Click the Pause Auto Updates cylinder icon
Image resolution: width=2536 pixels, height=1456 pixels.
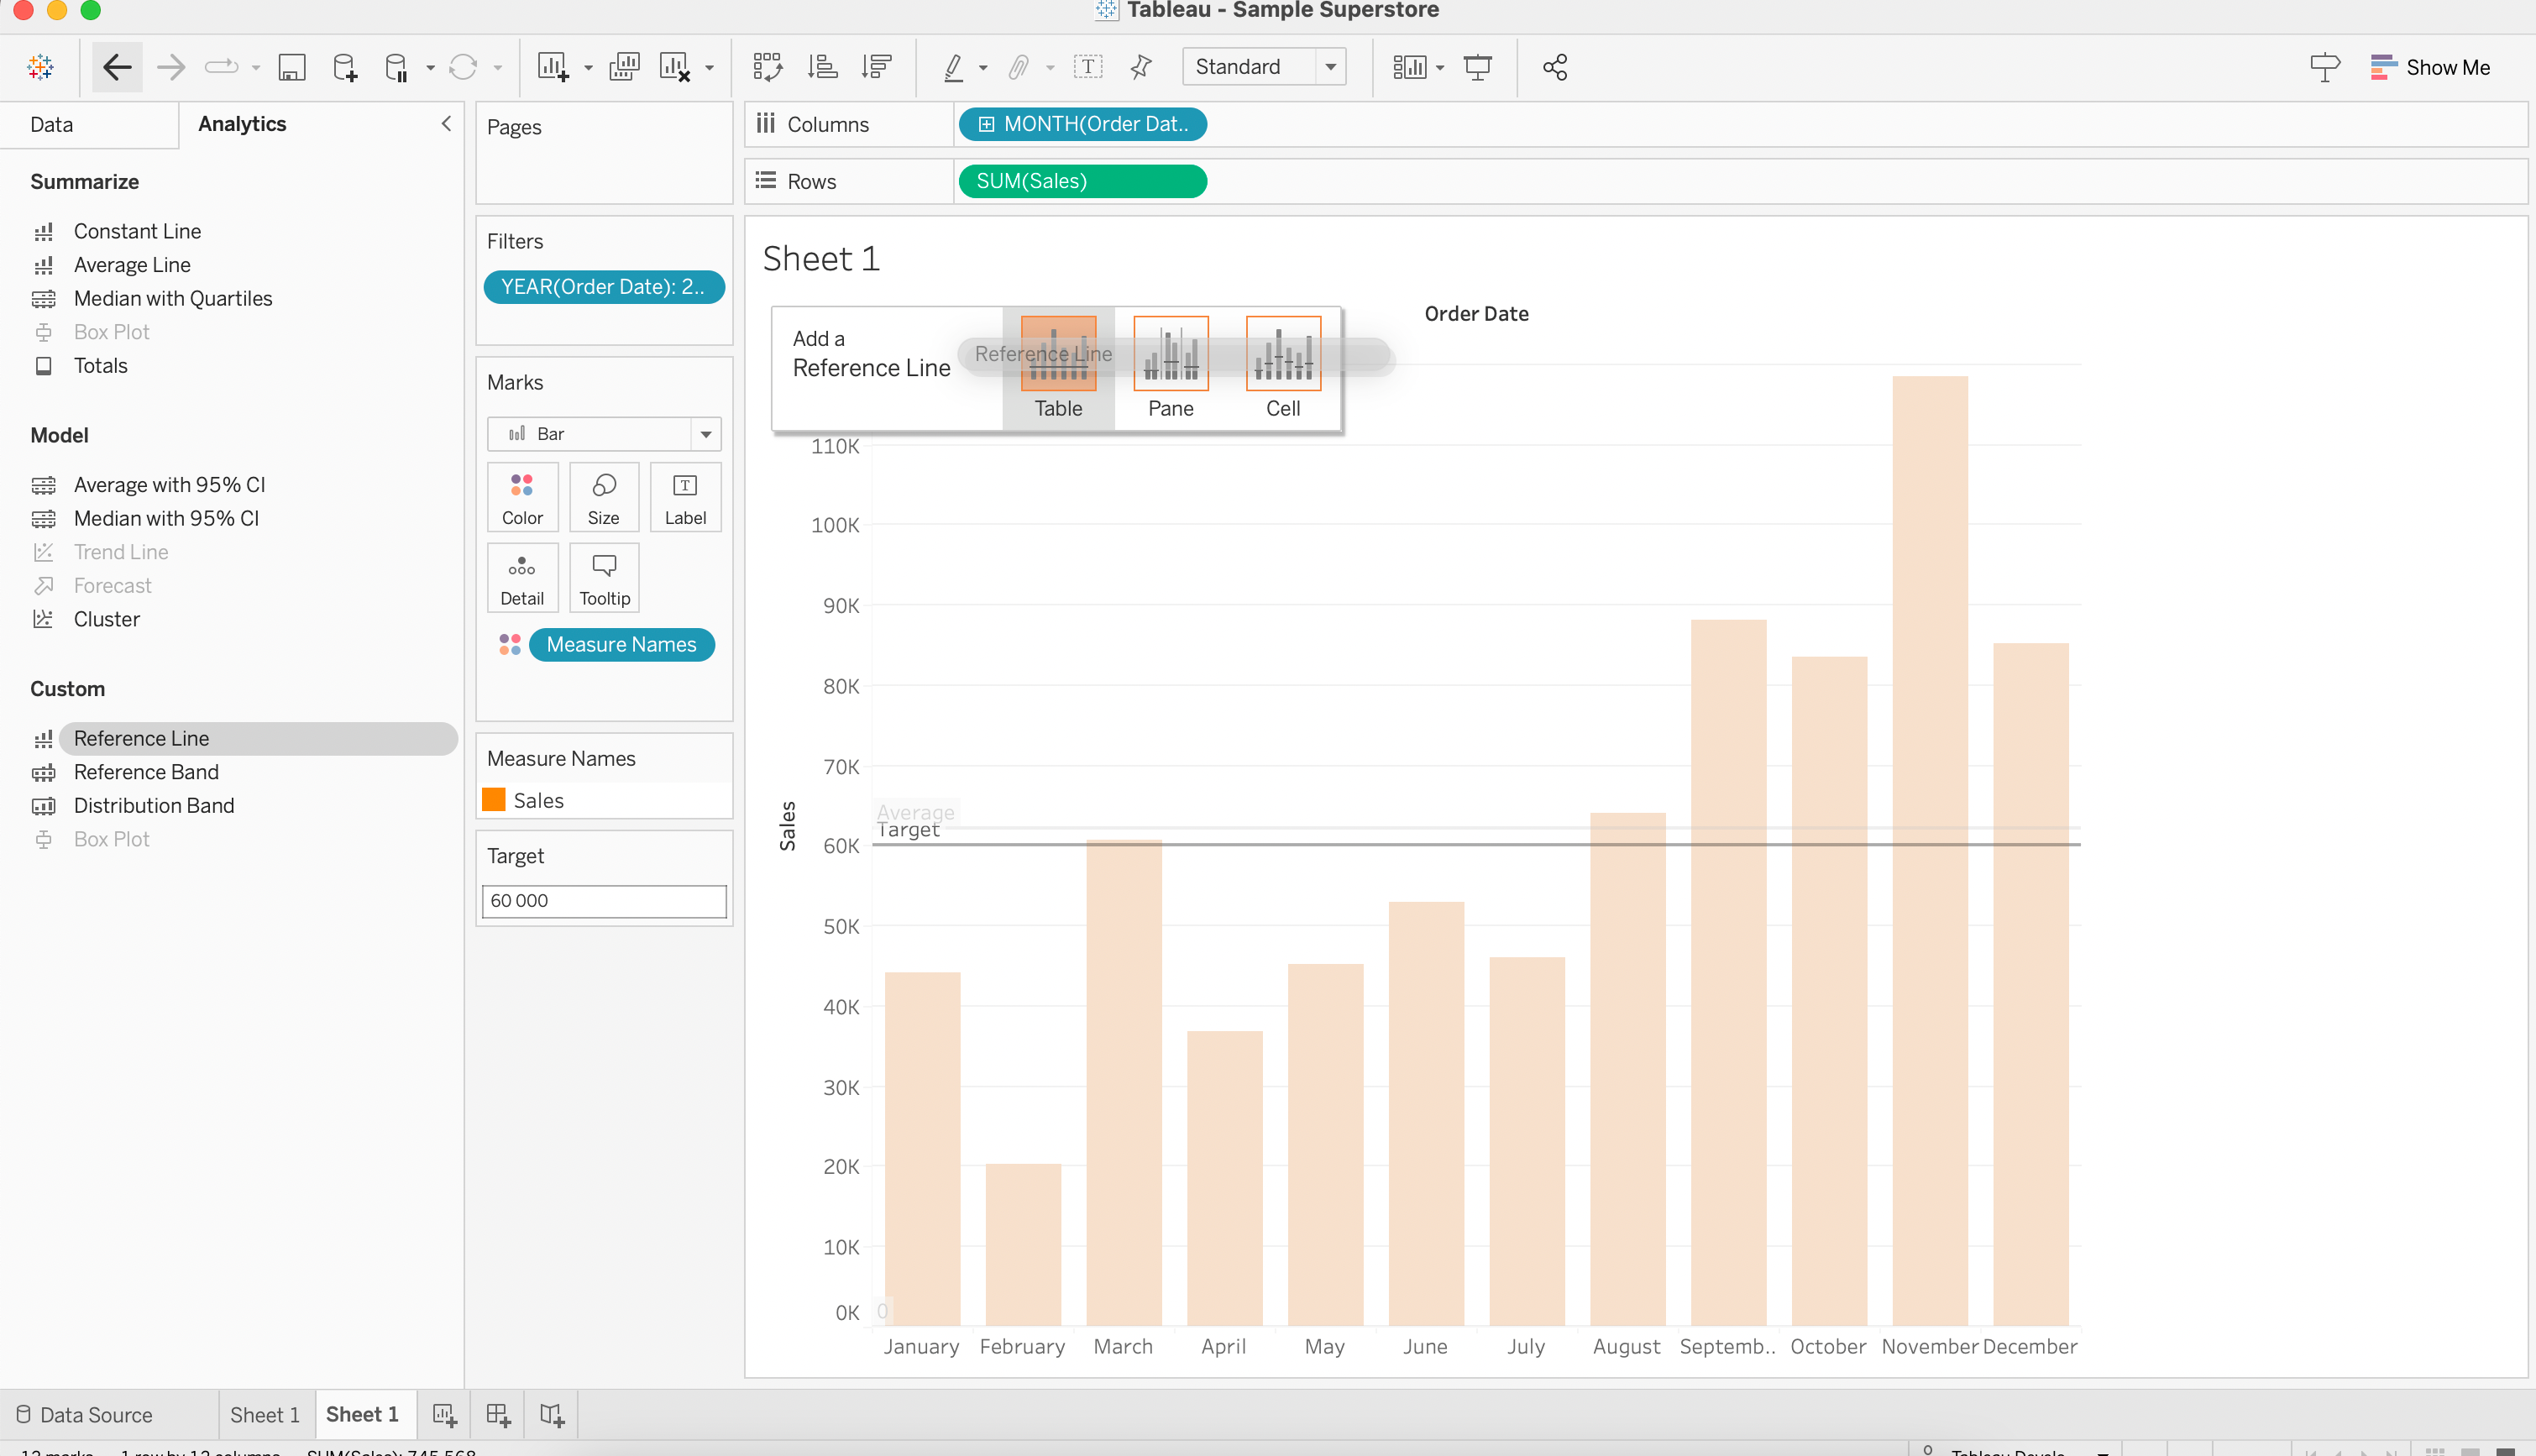click(x=396, y=67)
